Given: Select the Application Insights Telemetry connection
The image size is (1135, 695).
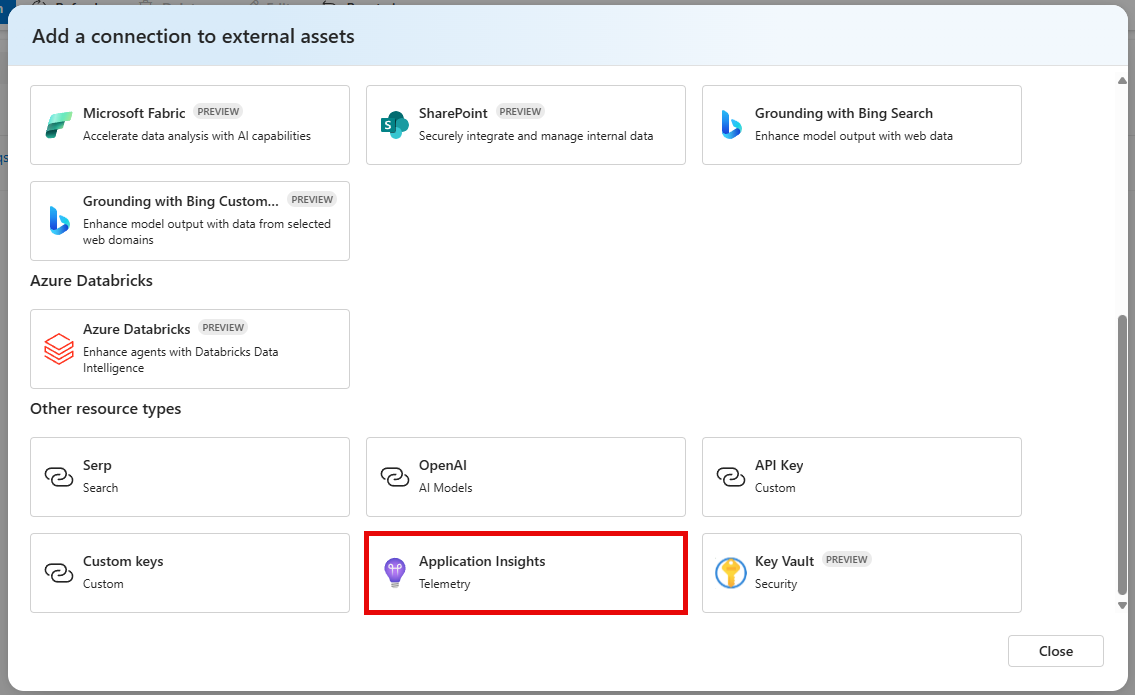Looking at the screenshot, I should pos(525,571).
